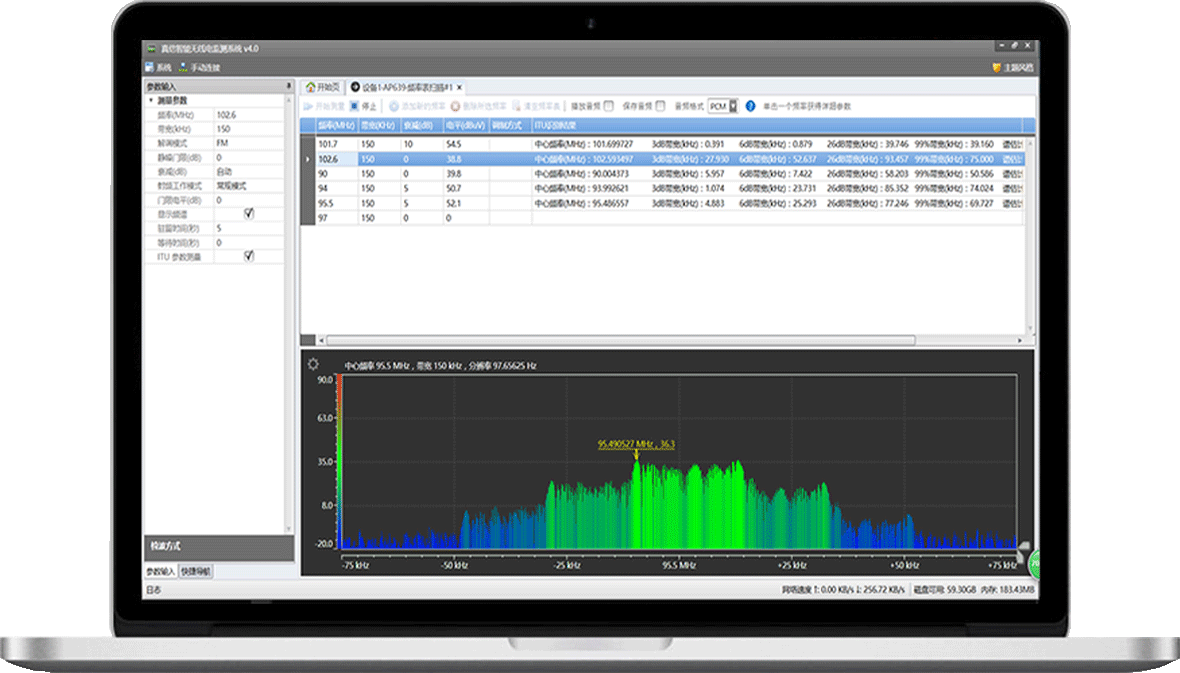Click the home icon on the start page tab
The height and width of the screenshot is (673, 1180).
click(310, 87)
